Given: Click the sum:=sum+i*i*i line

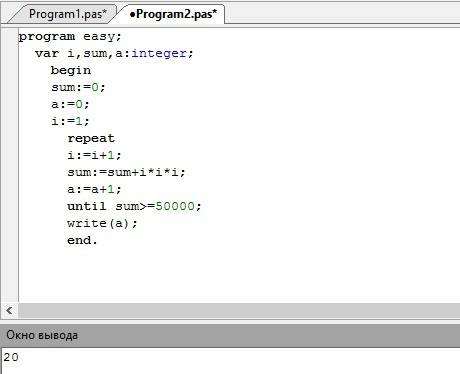Looking at the screenshot, I should [x=126, y=172].
